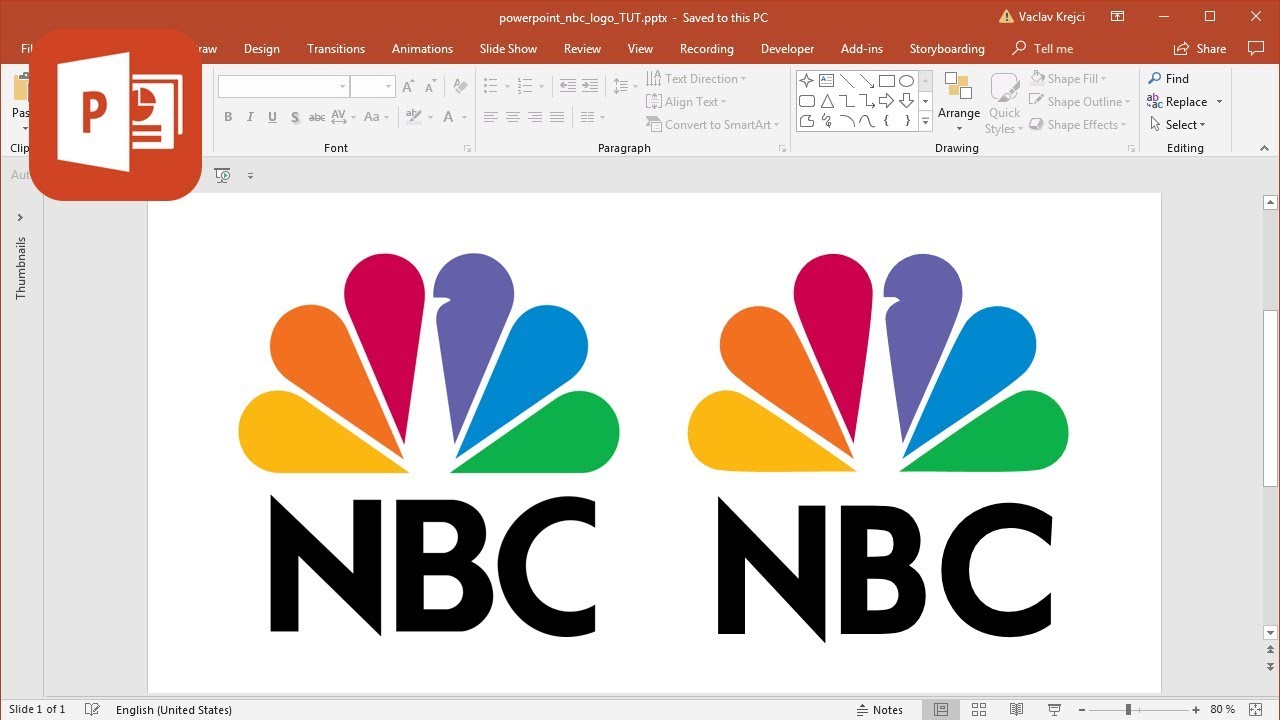
Task: Click Zoom Out minus button
Action: (1081, 709)
